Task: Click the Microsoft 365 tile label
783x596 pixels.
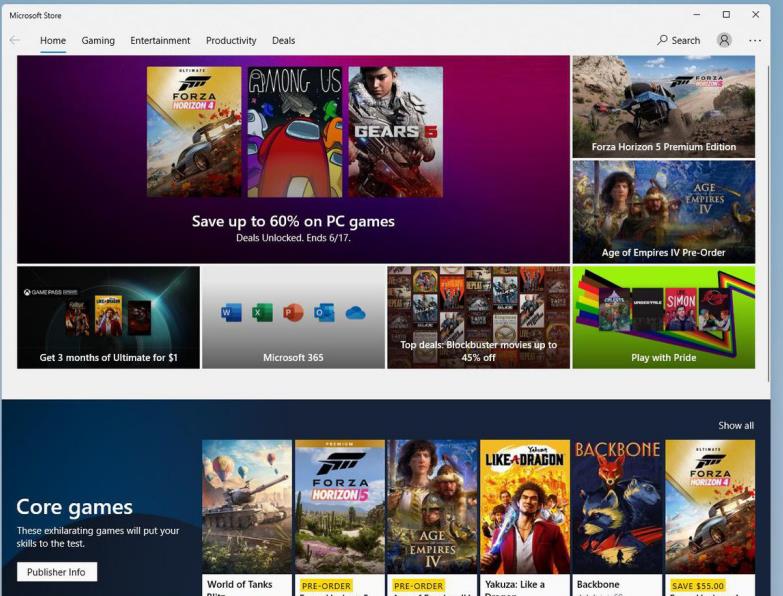Action: pos(293,357)
